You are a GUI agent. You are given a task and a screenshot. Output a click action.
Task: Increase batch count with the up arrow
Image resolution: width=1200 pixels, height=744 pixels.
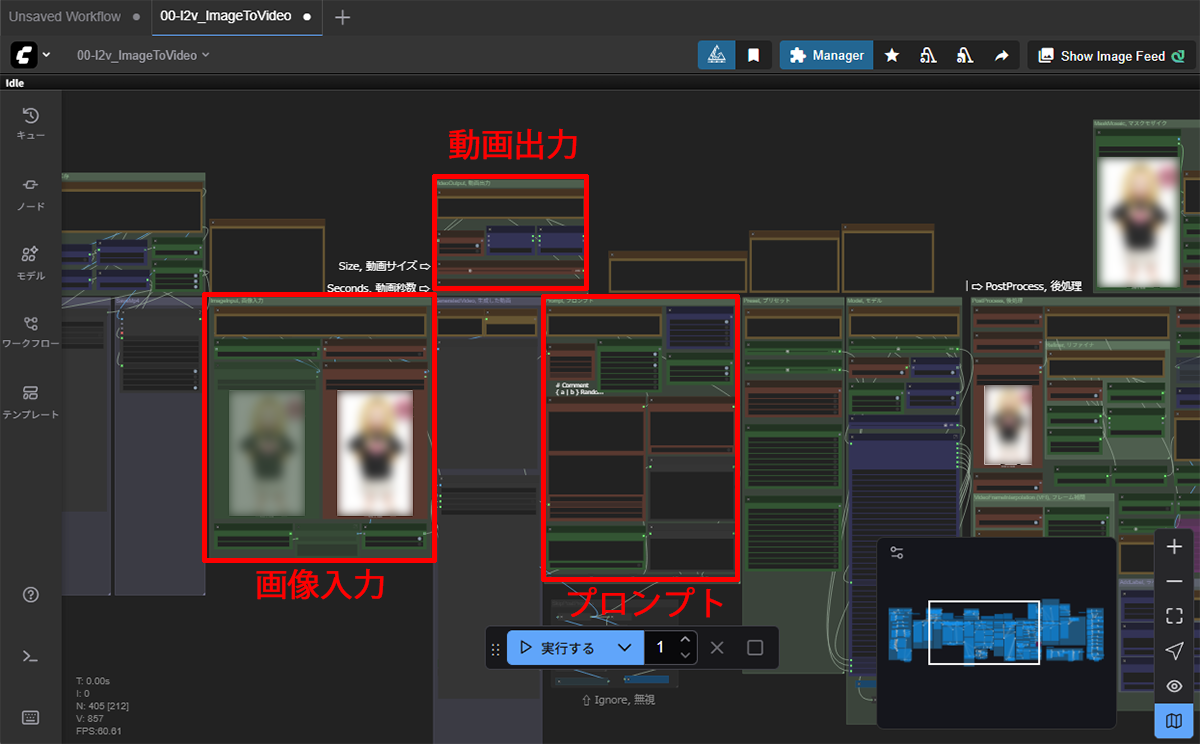tap(685, 640)
